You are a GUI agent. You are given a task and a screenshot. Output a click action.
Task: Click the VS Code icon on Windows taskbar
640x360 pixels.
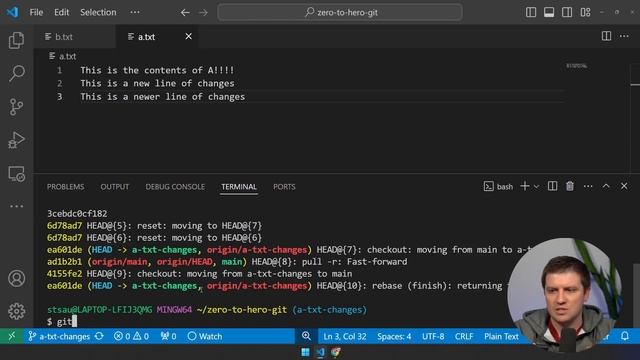click(x=320, y=352)
